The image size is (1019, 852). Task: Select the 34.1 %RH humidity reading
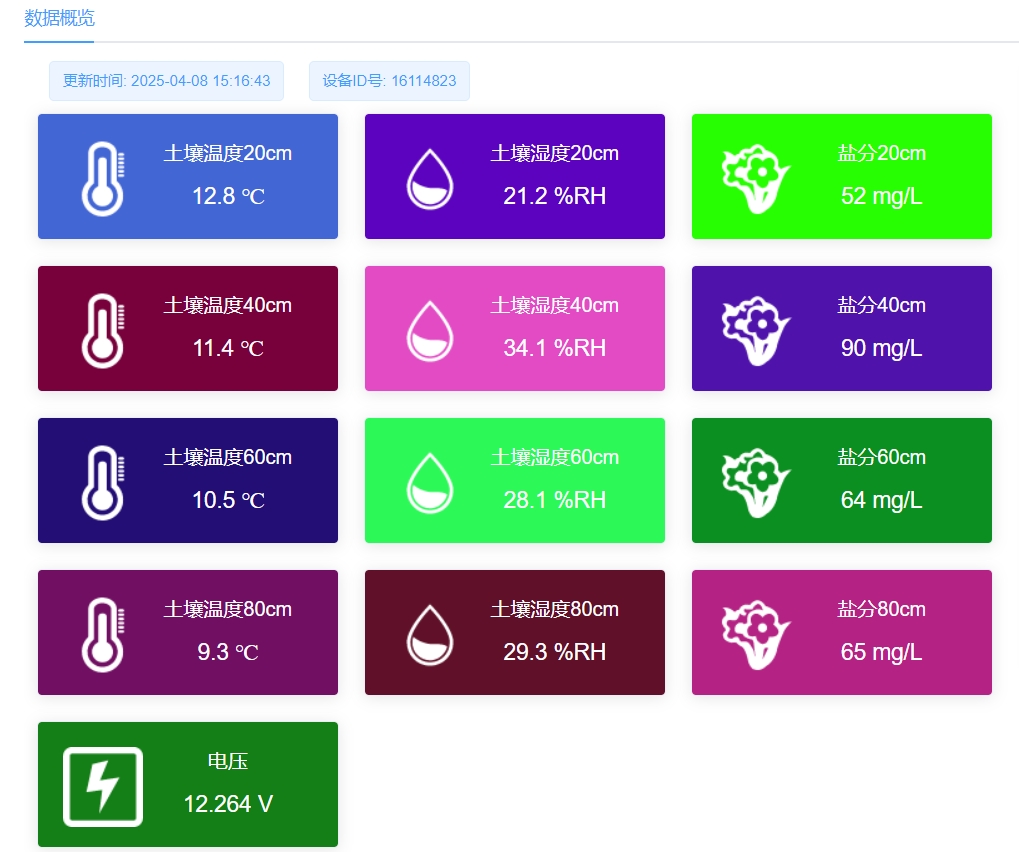[x=554, y=348]
